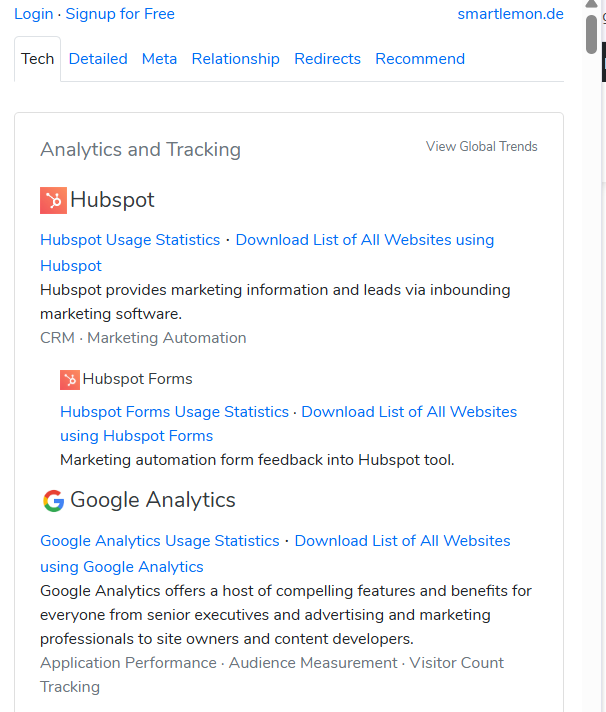This screenshot has width=606, height=712.
Task: Open Signup for Free link
Action: pos(120,14)
